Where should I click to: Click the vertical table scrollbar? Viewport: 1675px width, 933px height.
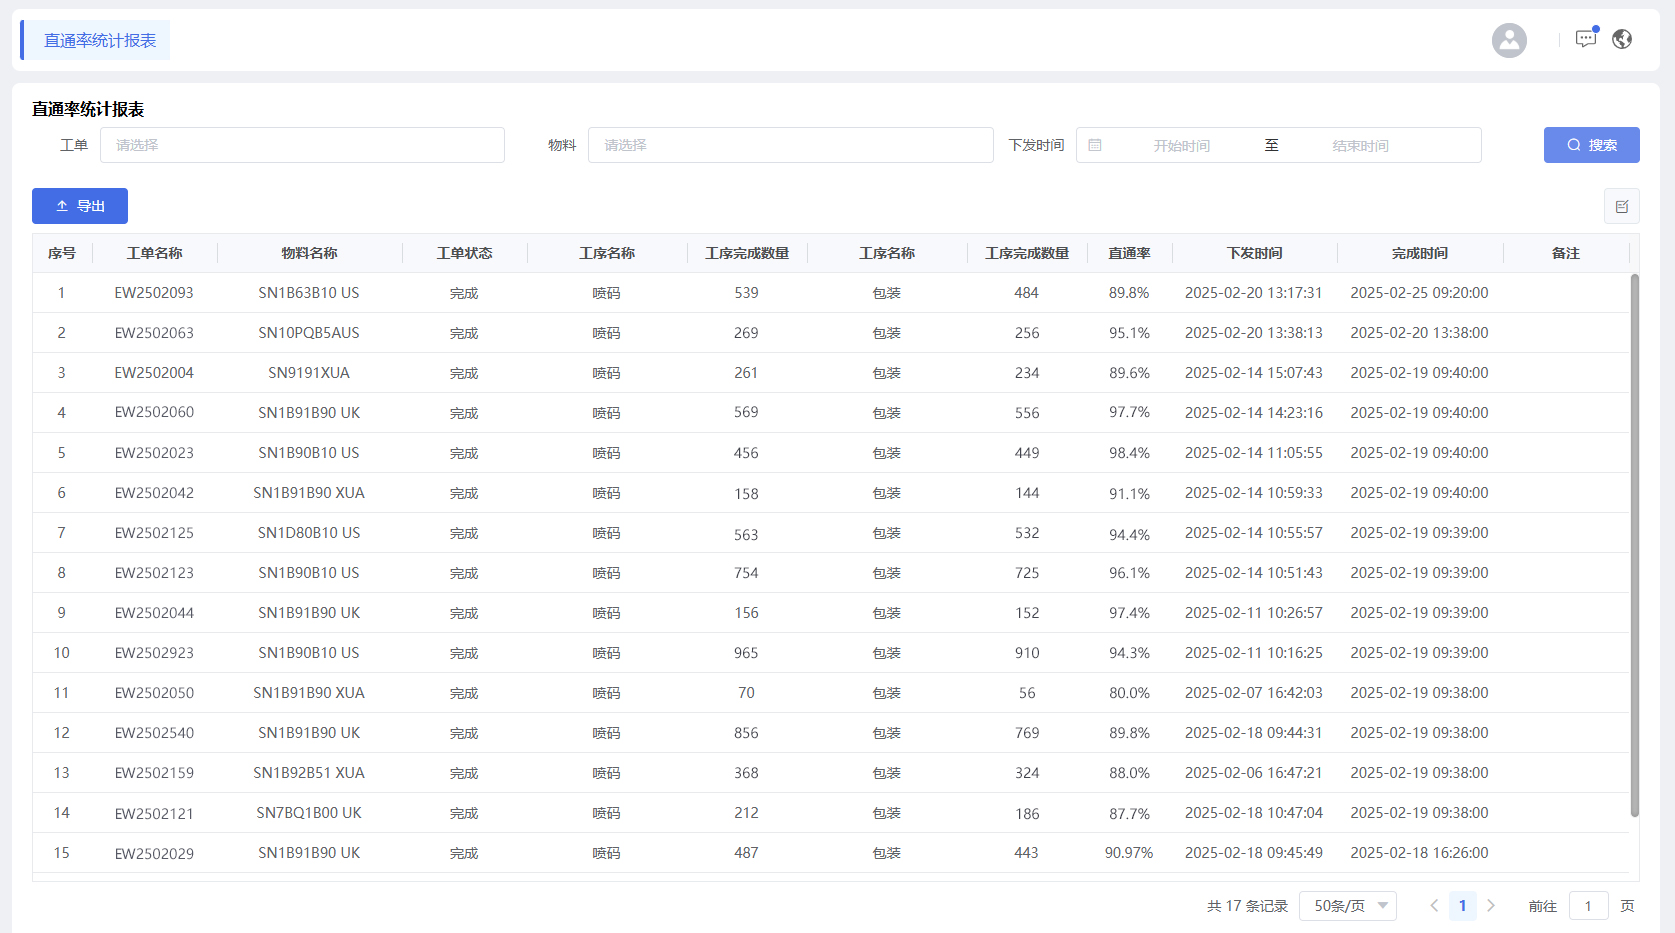(x=1634, y=545)
